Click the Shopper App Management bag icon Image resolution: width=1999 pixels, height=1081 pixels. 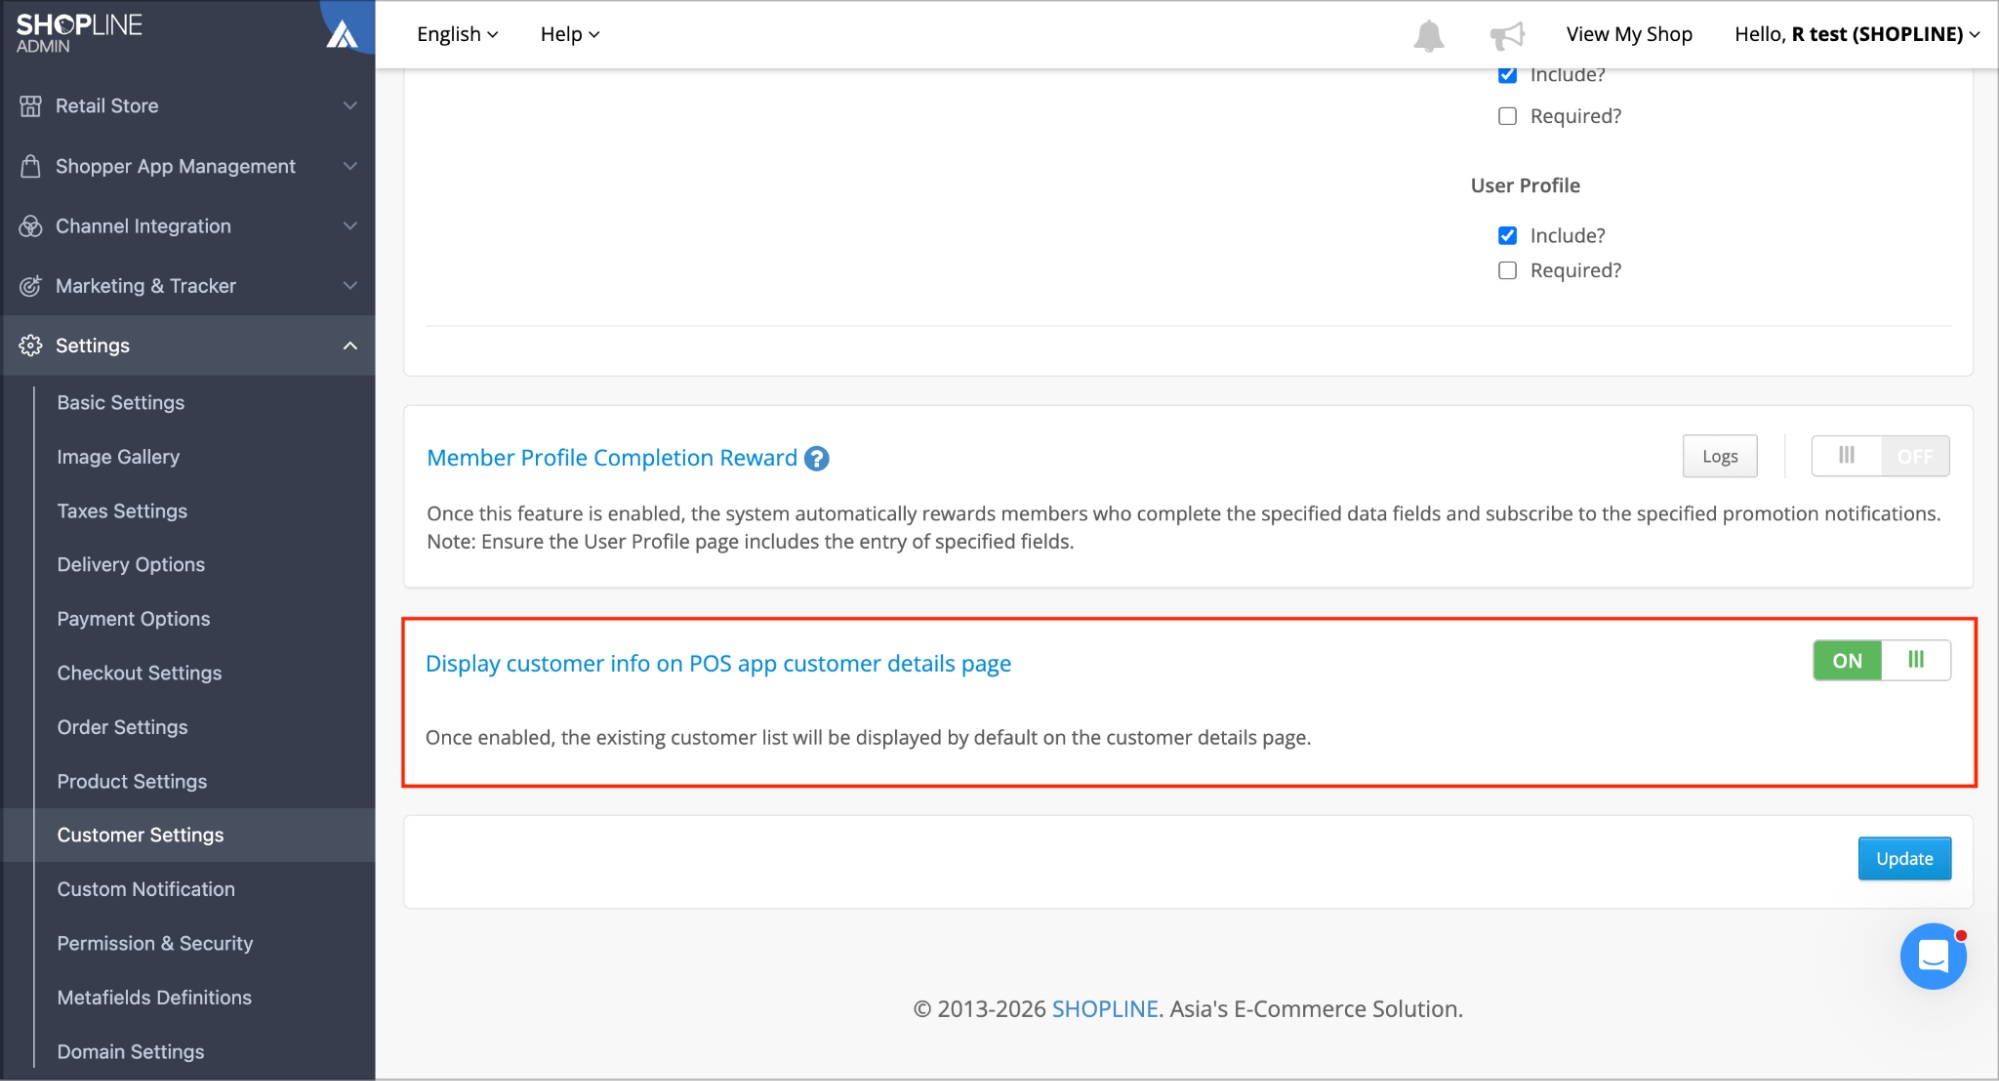tap(31, 166)
